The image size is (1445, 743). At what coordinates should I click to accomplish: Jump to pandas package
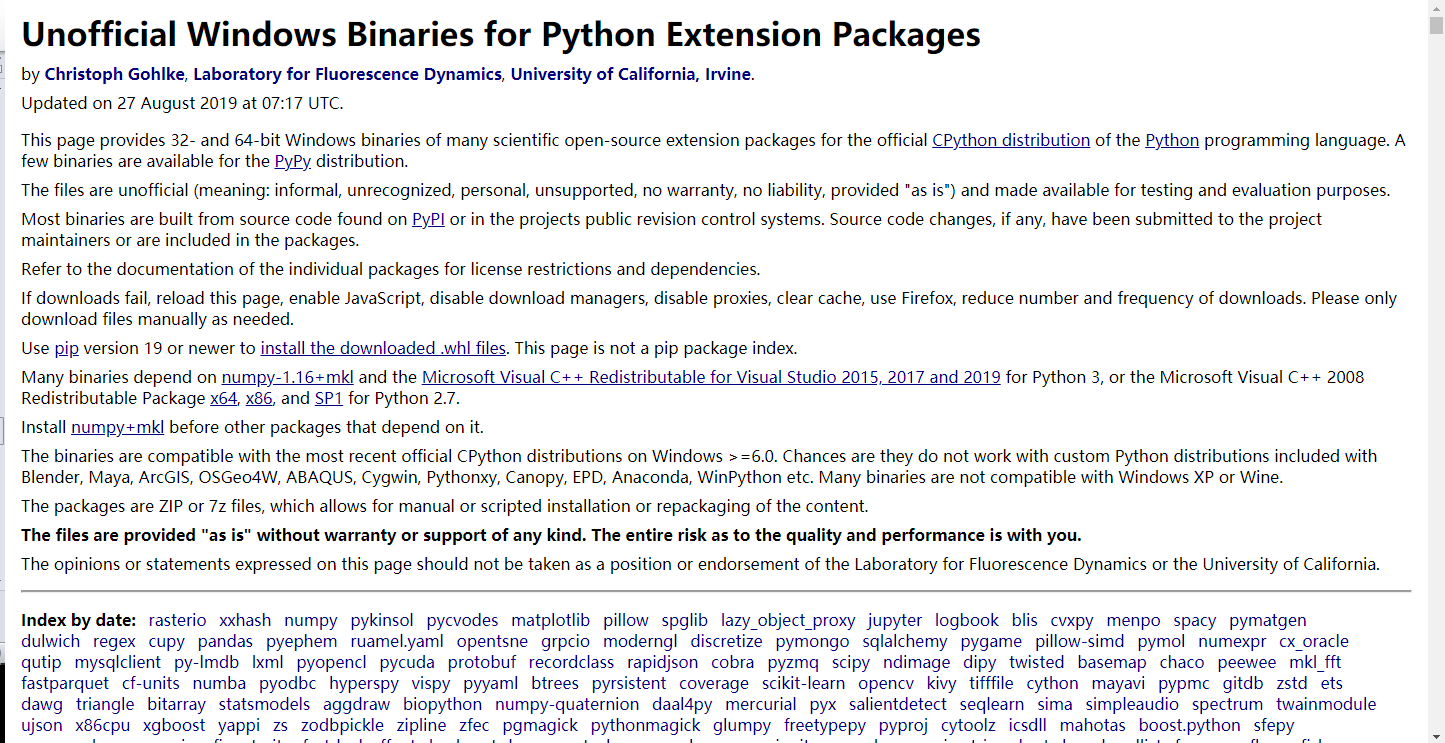coord(225,641)
